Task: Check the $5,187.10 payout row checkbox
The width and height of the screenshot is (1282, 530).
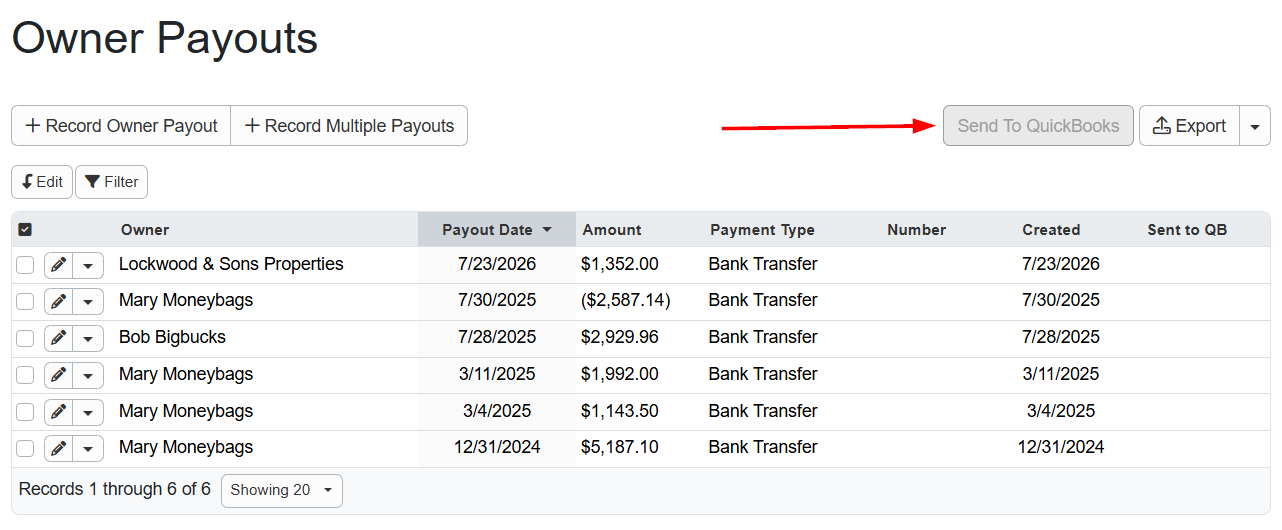Action: point(25,448)
